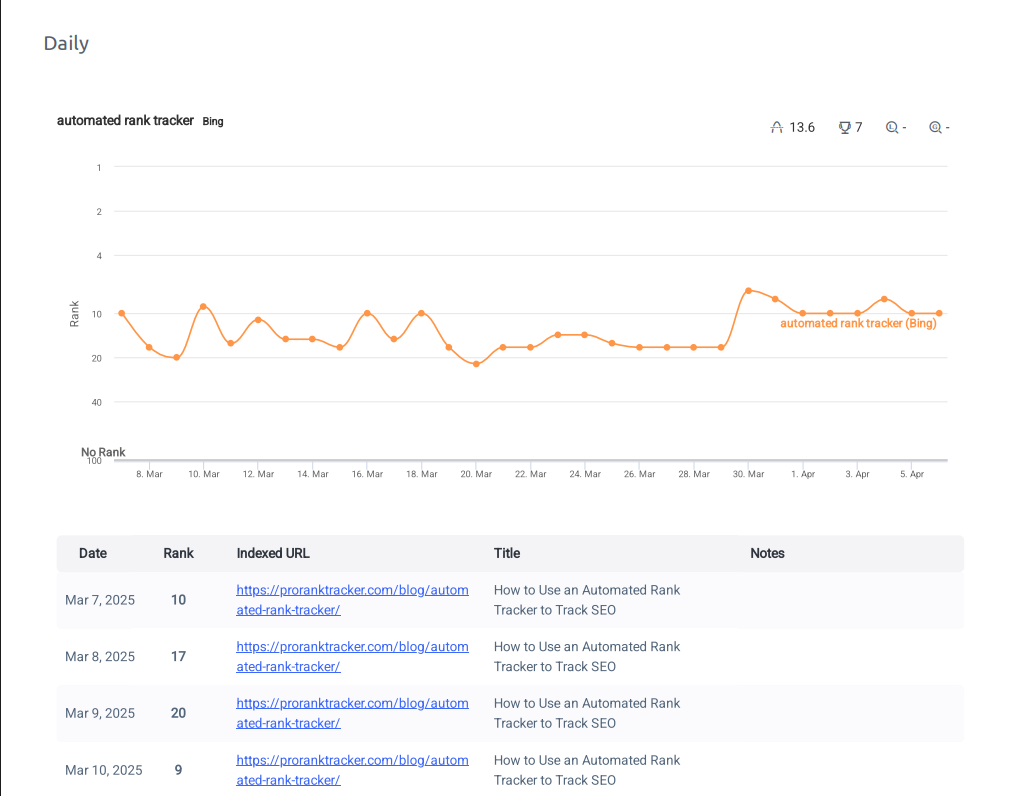Select the 10. Mar data point on chart
Screen dimensions: 1020x796
(x=204, y=306)
